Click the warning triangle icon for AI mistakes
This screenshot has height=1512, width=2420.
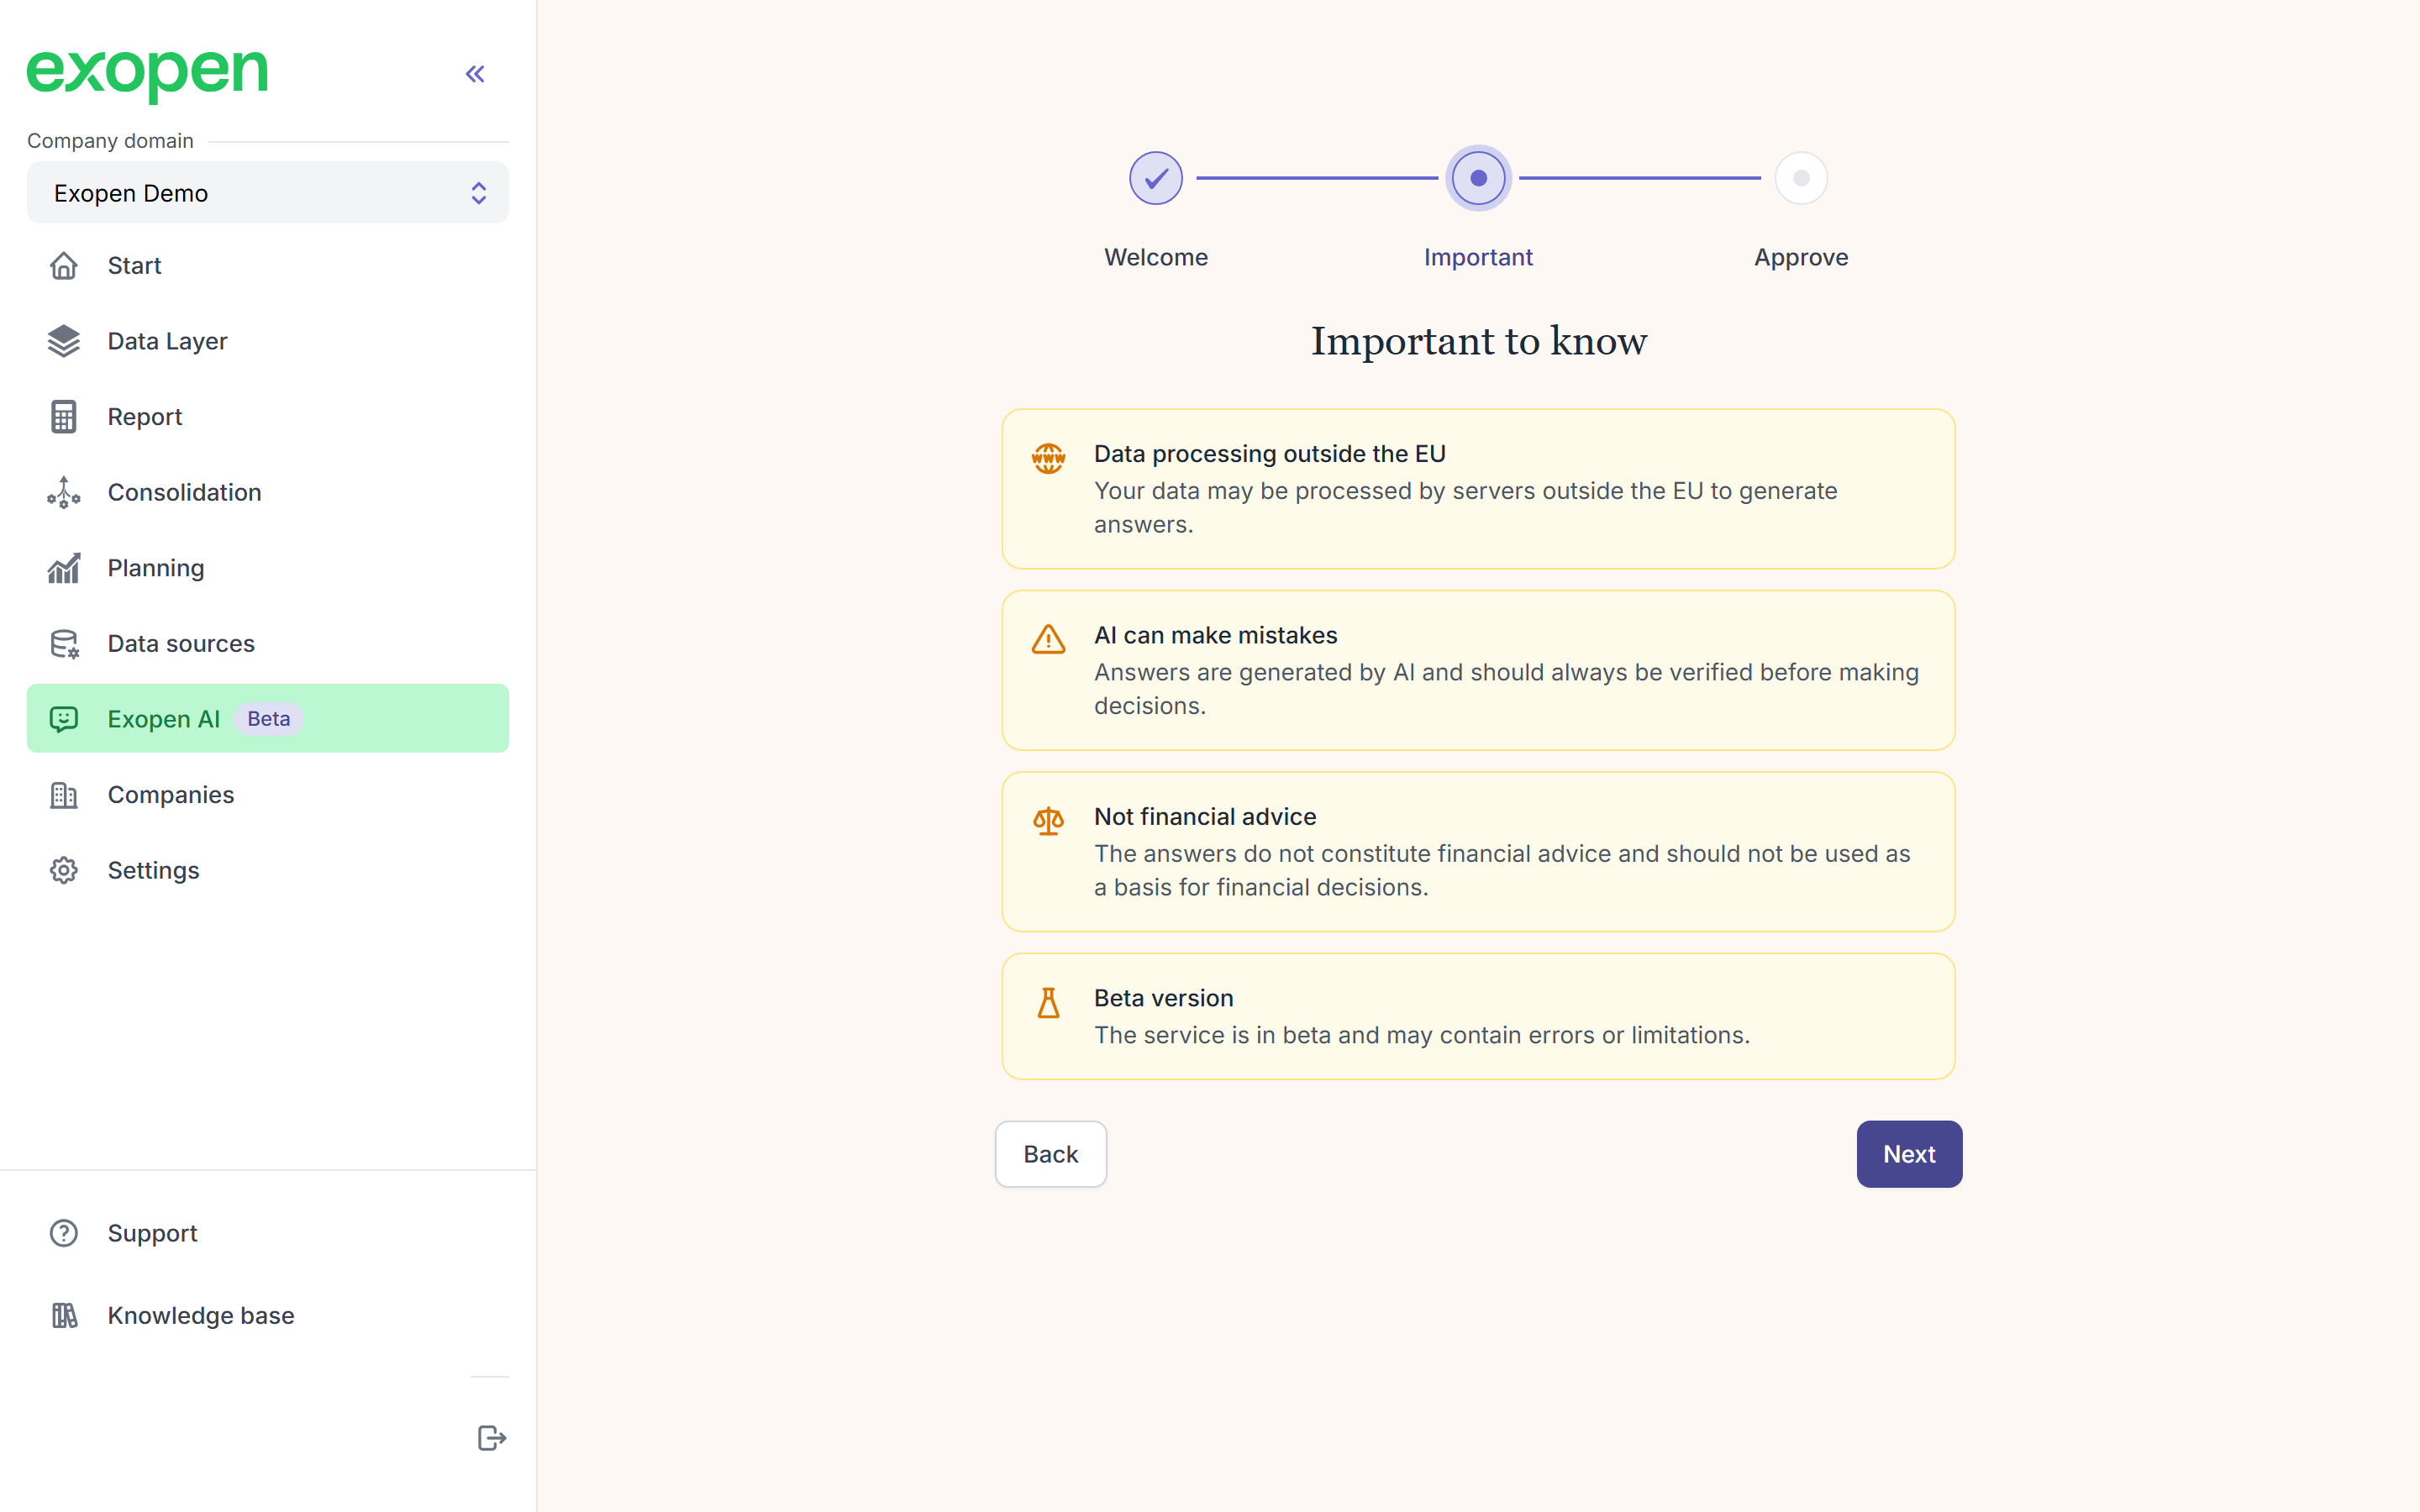point(1048,639)
